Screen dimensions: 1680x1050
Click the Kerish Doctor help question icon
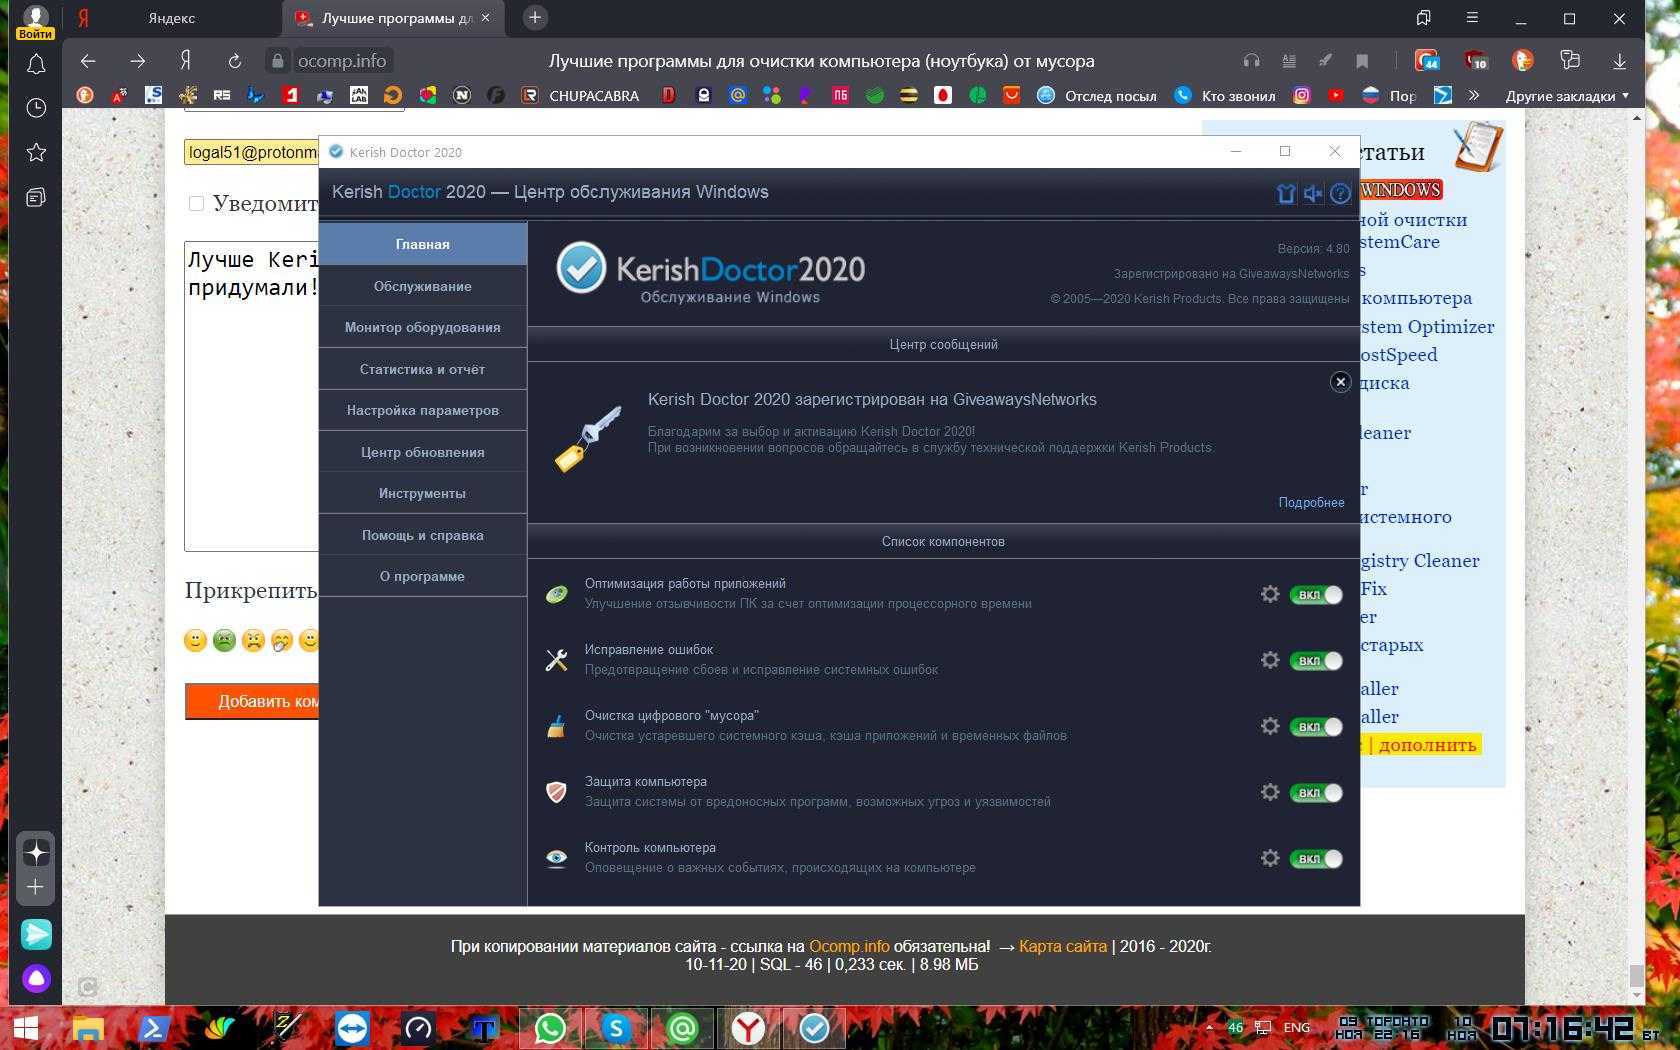[x=1340, y=193]
